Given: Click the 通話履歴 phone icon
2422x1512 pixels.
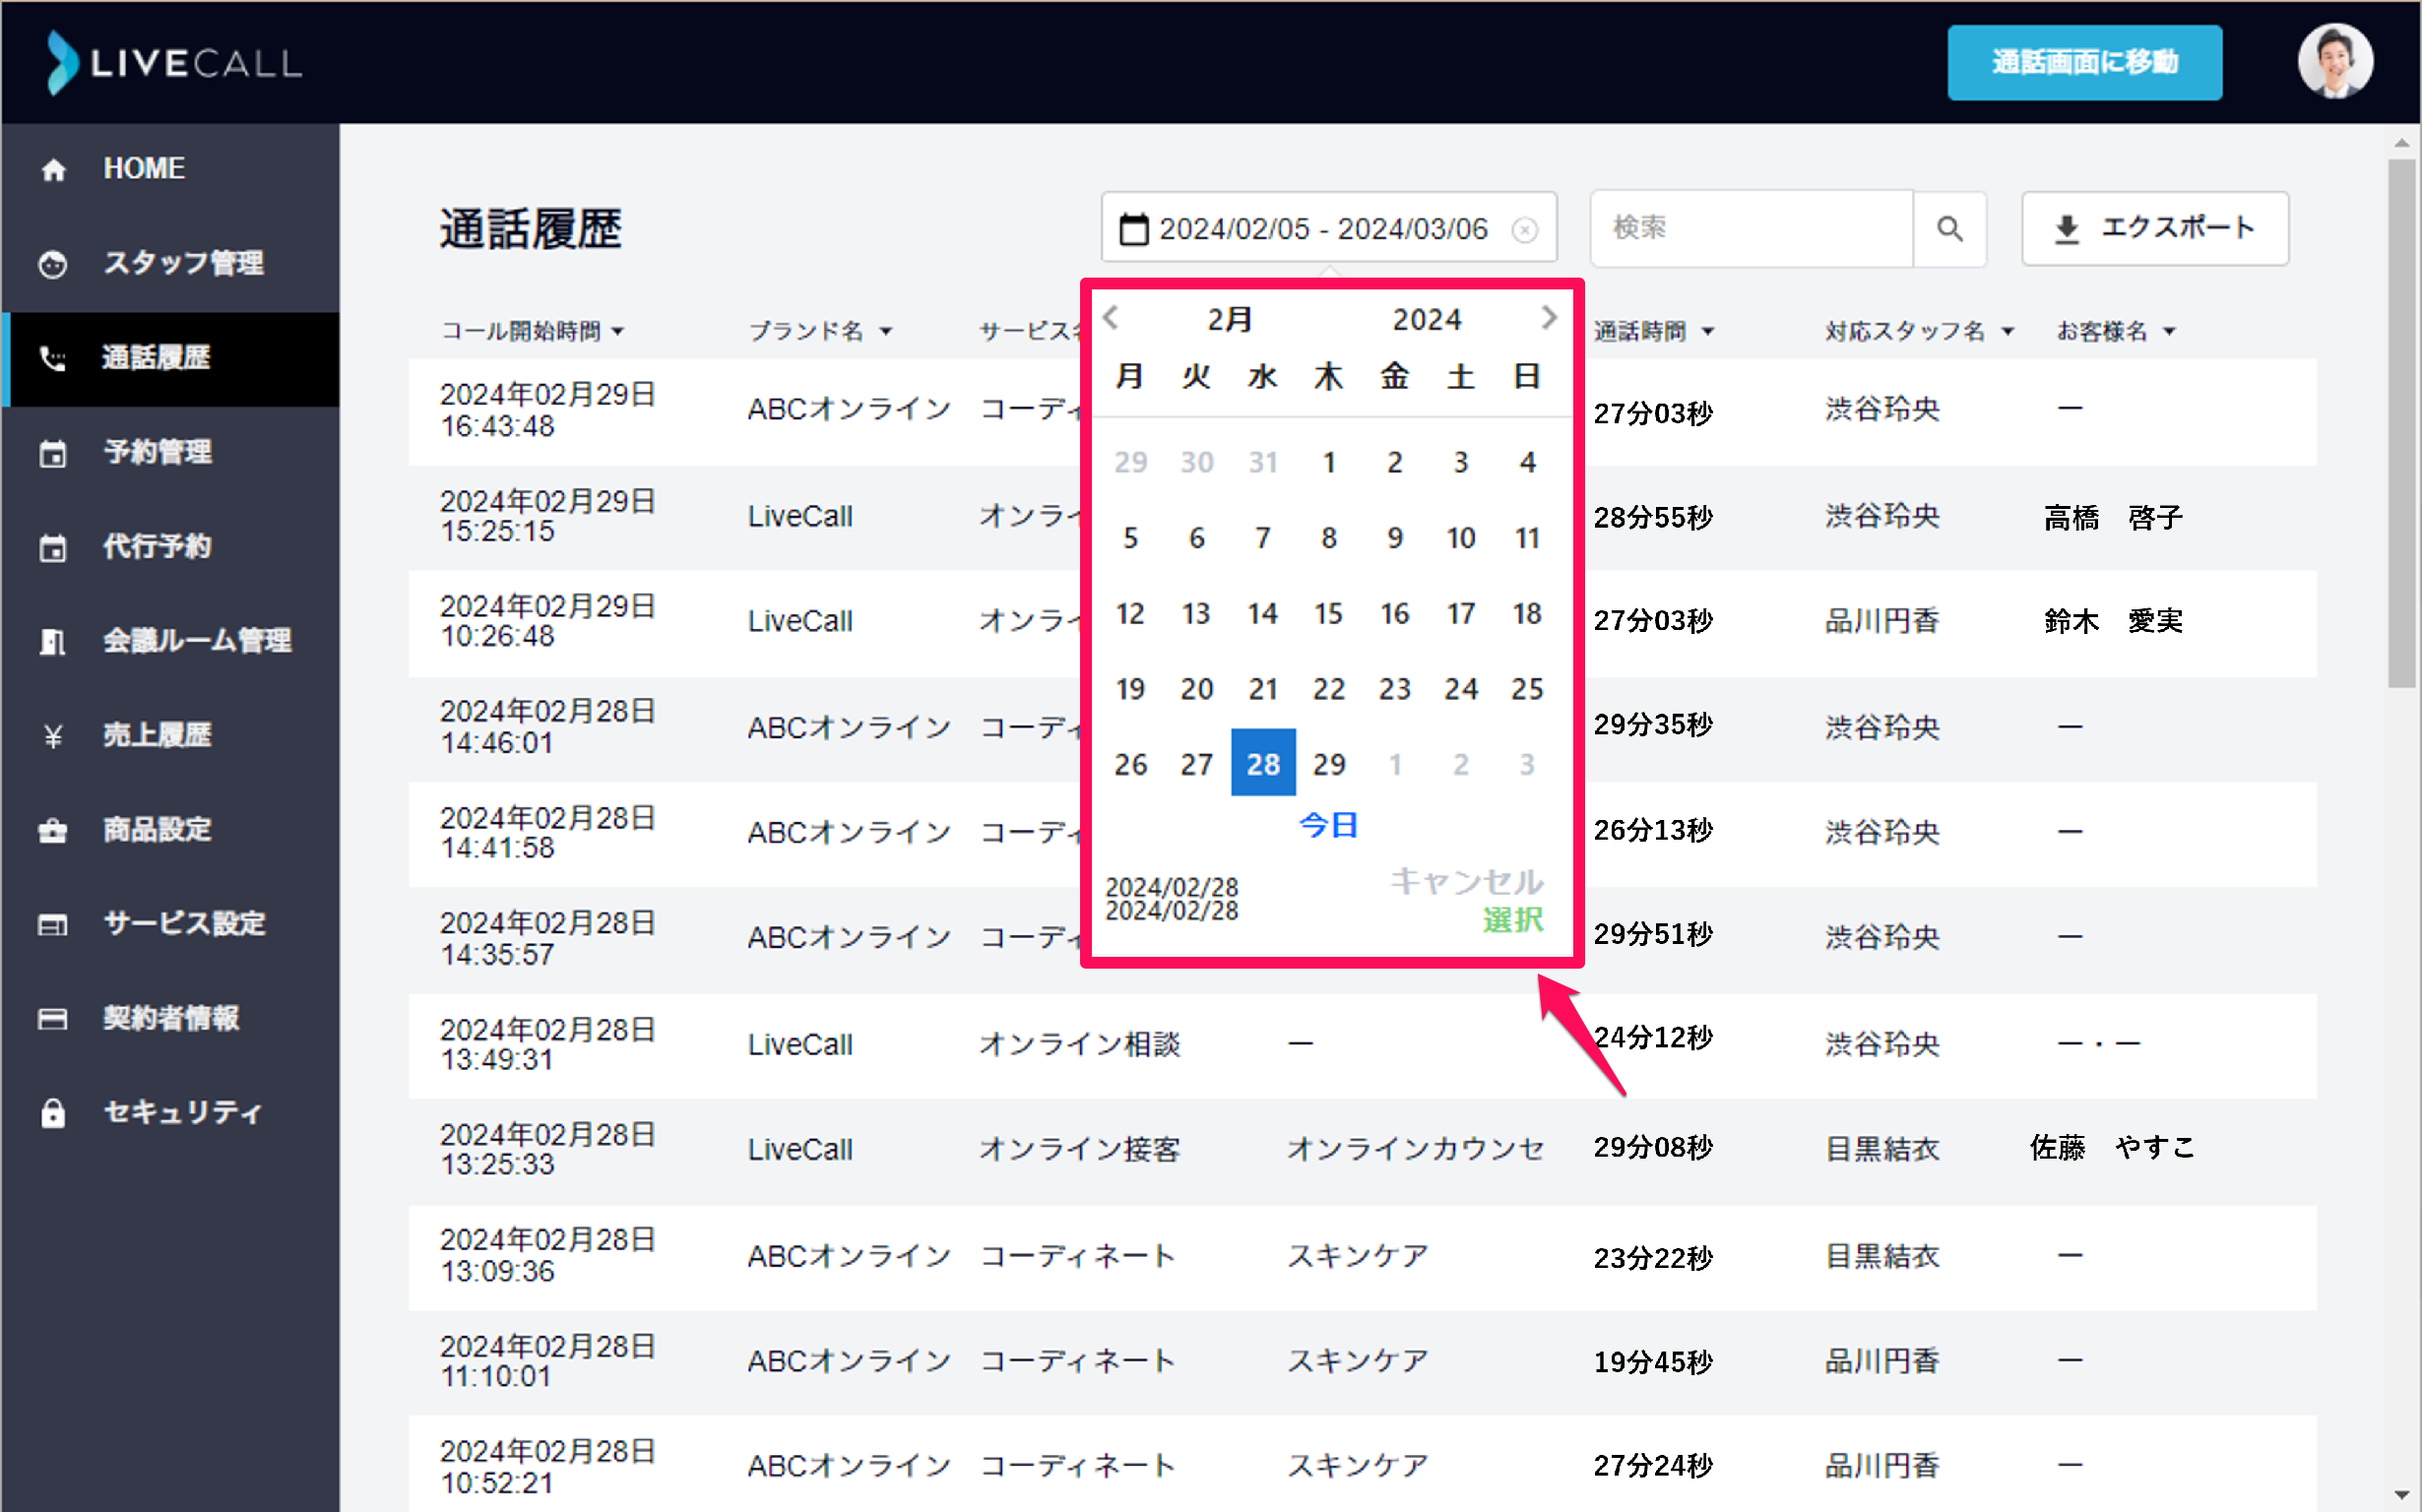Looking at the screenshot, I should coord(53,358).
